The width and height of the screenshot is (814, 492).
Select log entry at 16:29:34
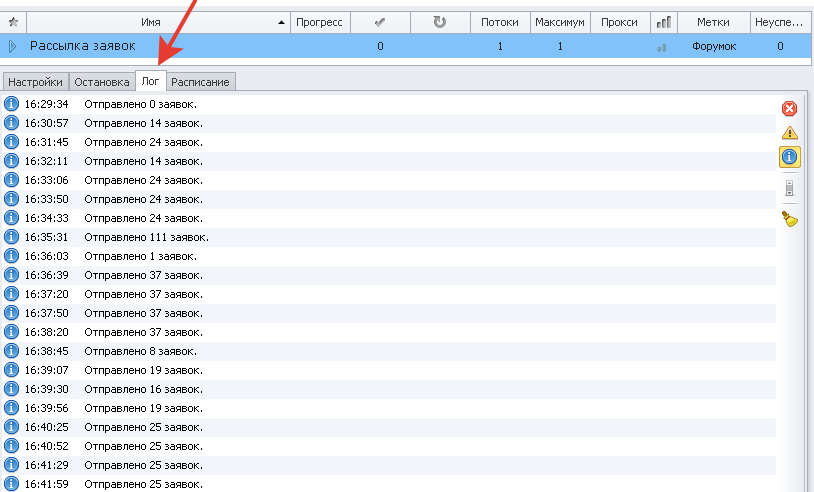point(388,104)
